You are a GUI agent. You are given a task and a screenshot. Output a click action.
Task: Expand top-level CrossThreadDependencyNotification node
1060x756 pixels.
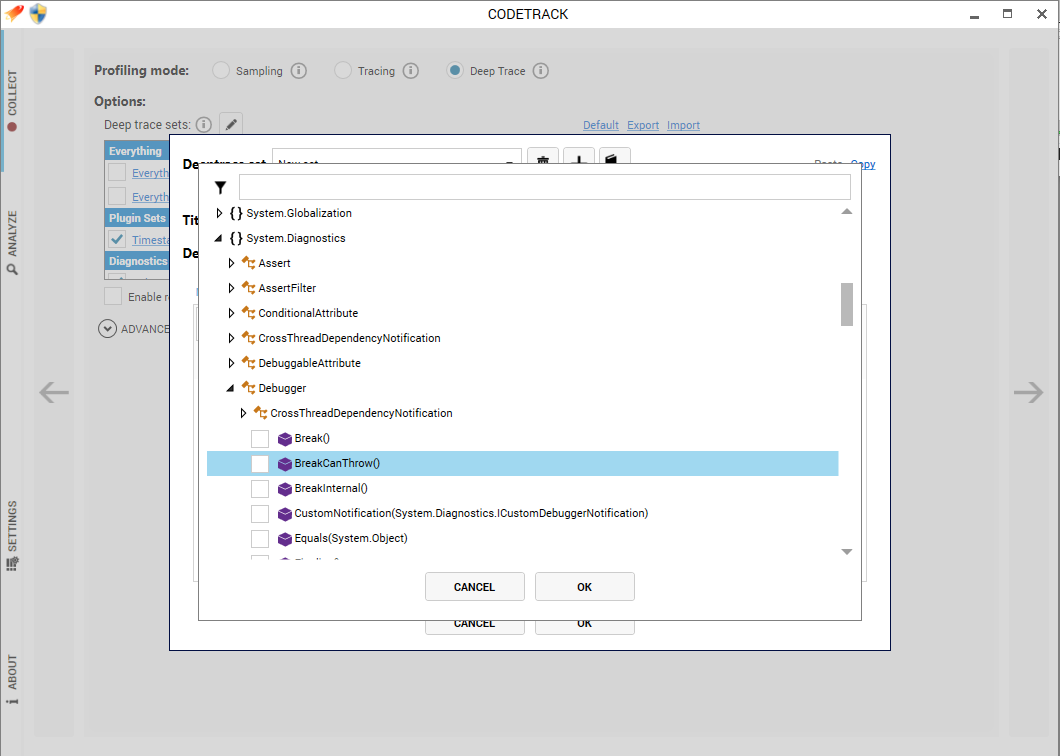coord(231,338)
